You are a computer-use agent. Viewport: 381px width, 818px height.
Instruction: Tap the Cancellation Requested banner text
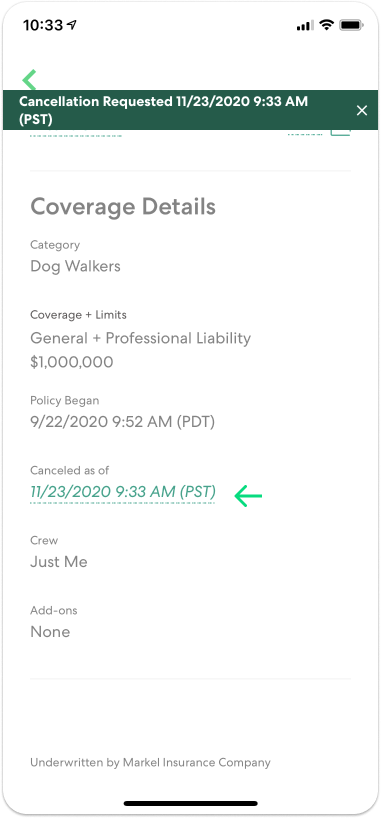[163, 110]
